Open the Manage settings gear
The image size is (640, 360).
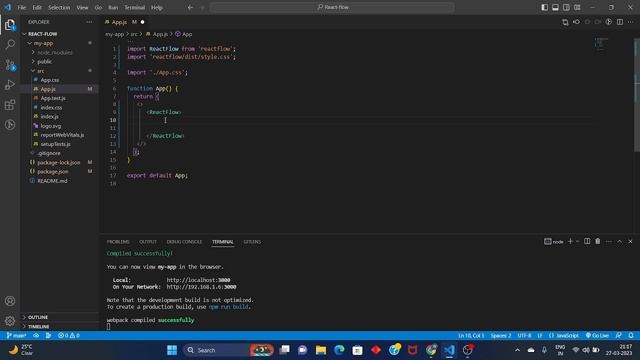10,321
